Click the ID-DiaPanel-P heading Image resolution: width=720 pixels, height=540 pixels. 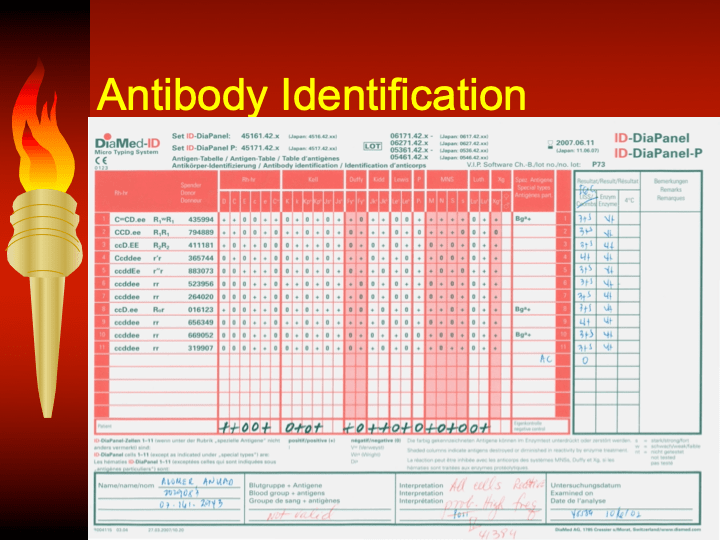click(661, 153)
